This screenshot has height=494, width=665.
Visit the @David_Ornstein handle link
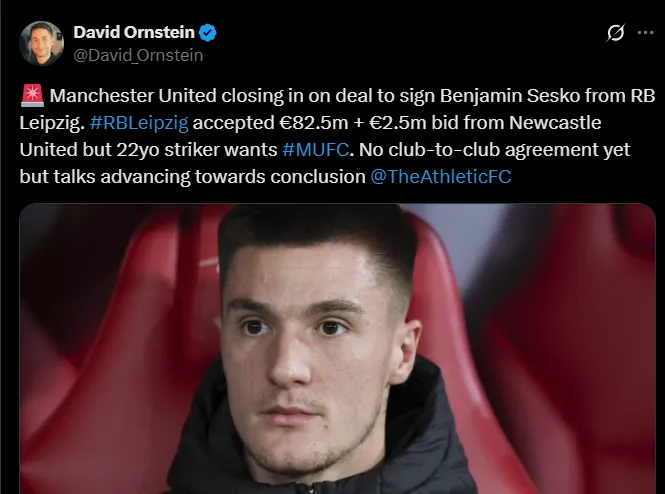point(138,54)
